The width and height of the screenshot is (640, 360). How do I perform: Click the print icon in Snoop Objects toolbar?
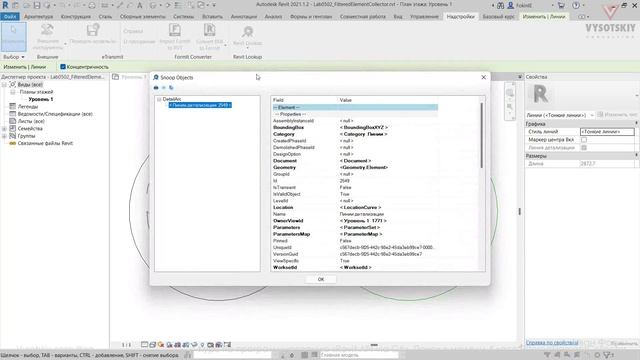pos(156,88)
